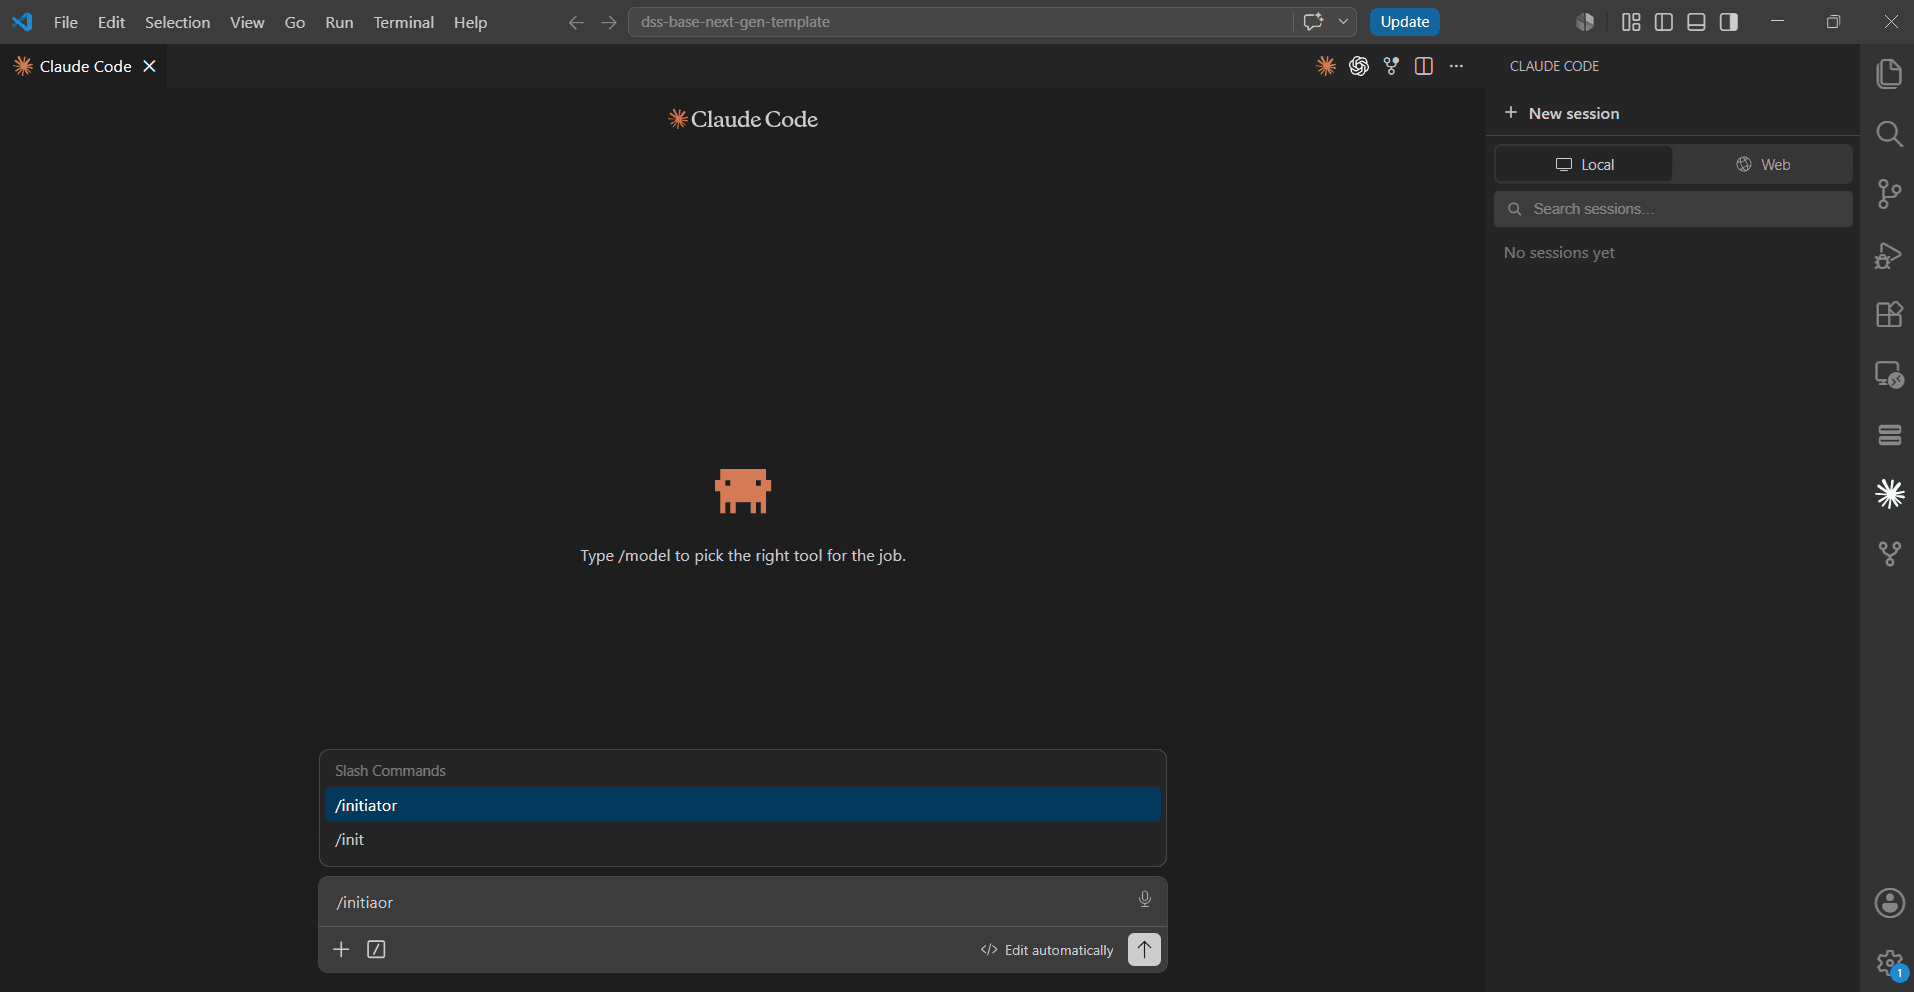Click the Copilot chat icon in title bar
This screenshot has height=992, width=1914.
[1313, 21]
